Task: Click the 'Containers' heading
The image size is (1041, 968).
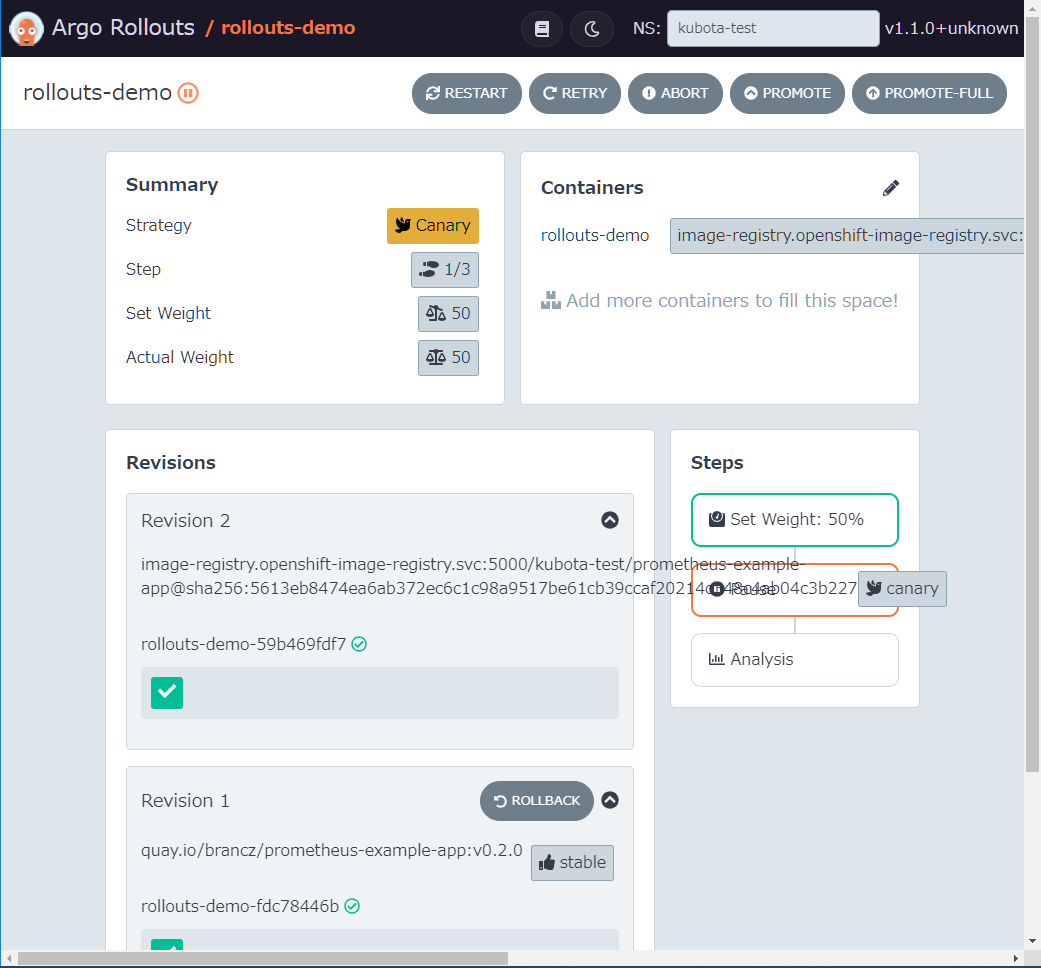Action: 592,188
